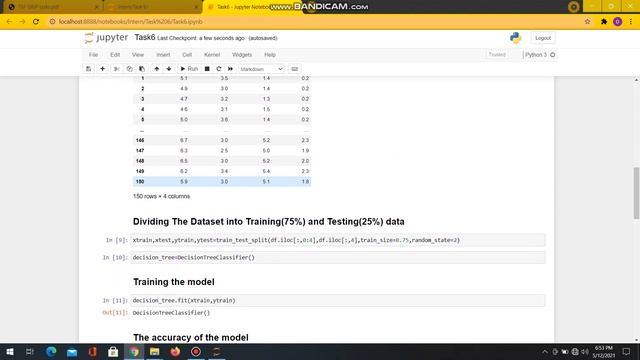Open the notifications action center icon

pyautogui.click(x=626, y=351)
